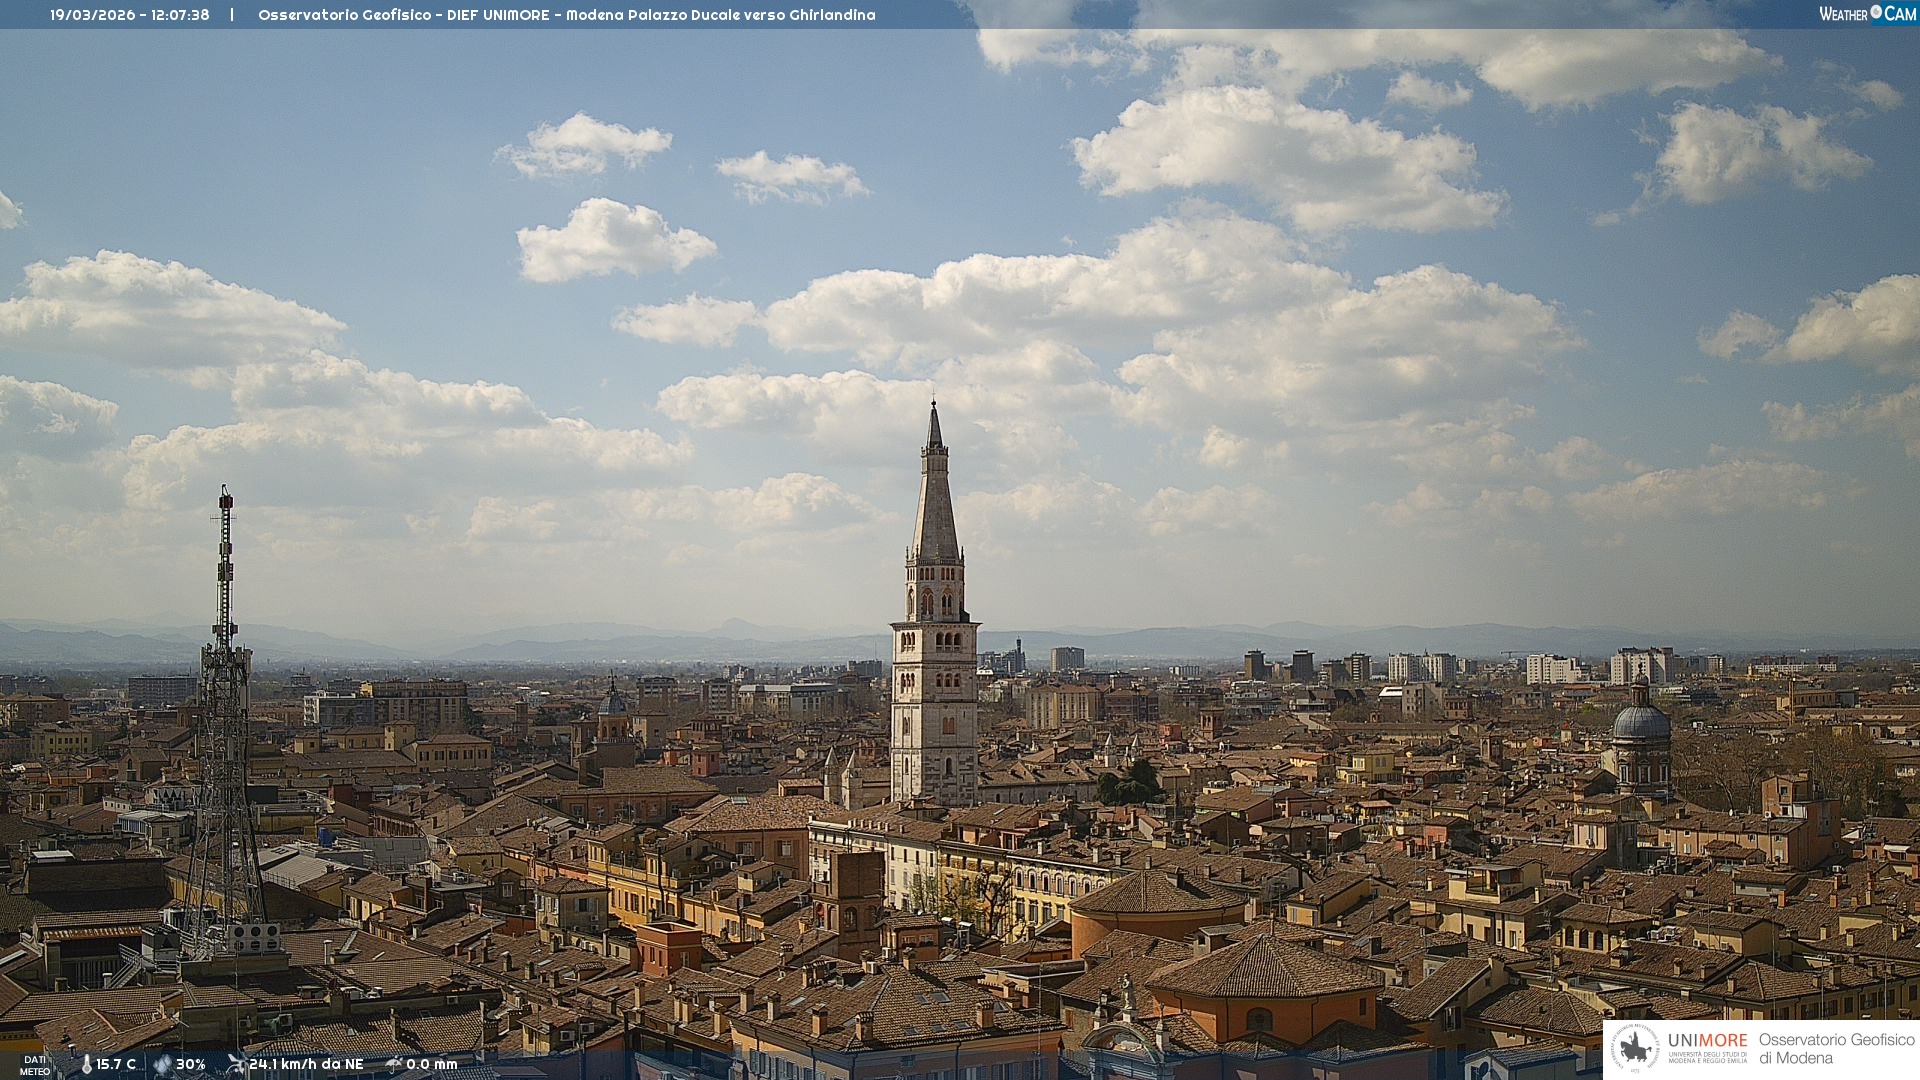Click the UNIMORE horseman seal emblem

tap(1636, 1048)
